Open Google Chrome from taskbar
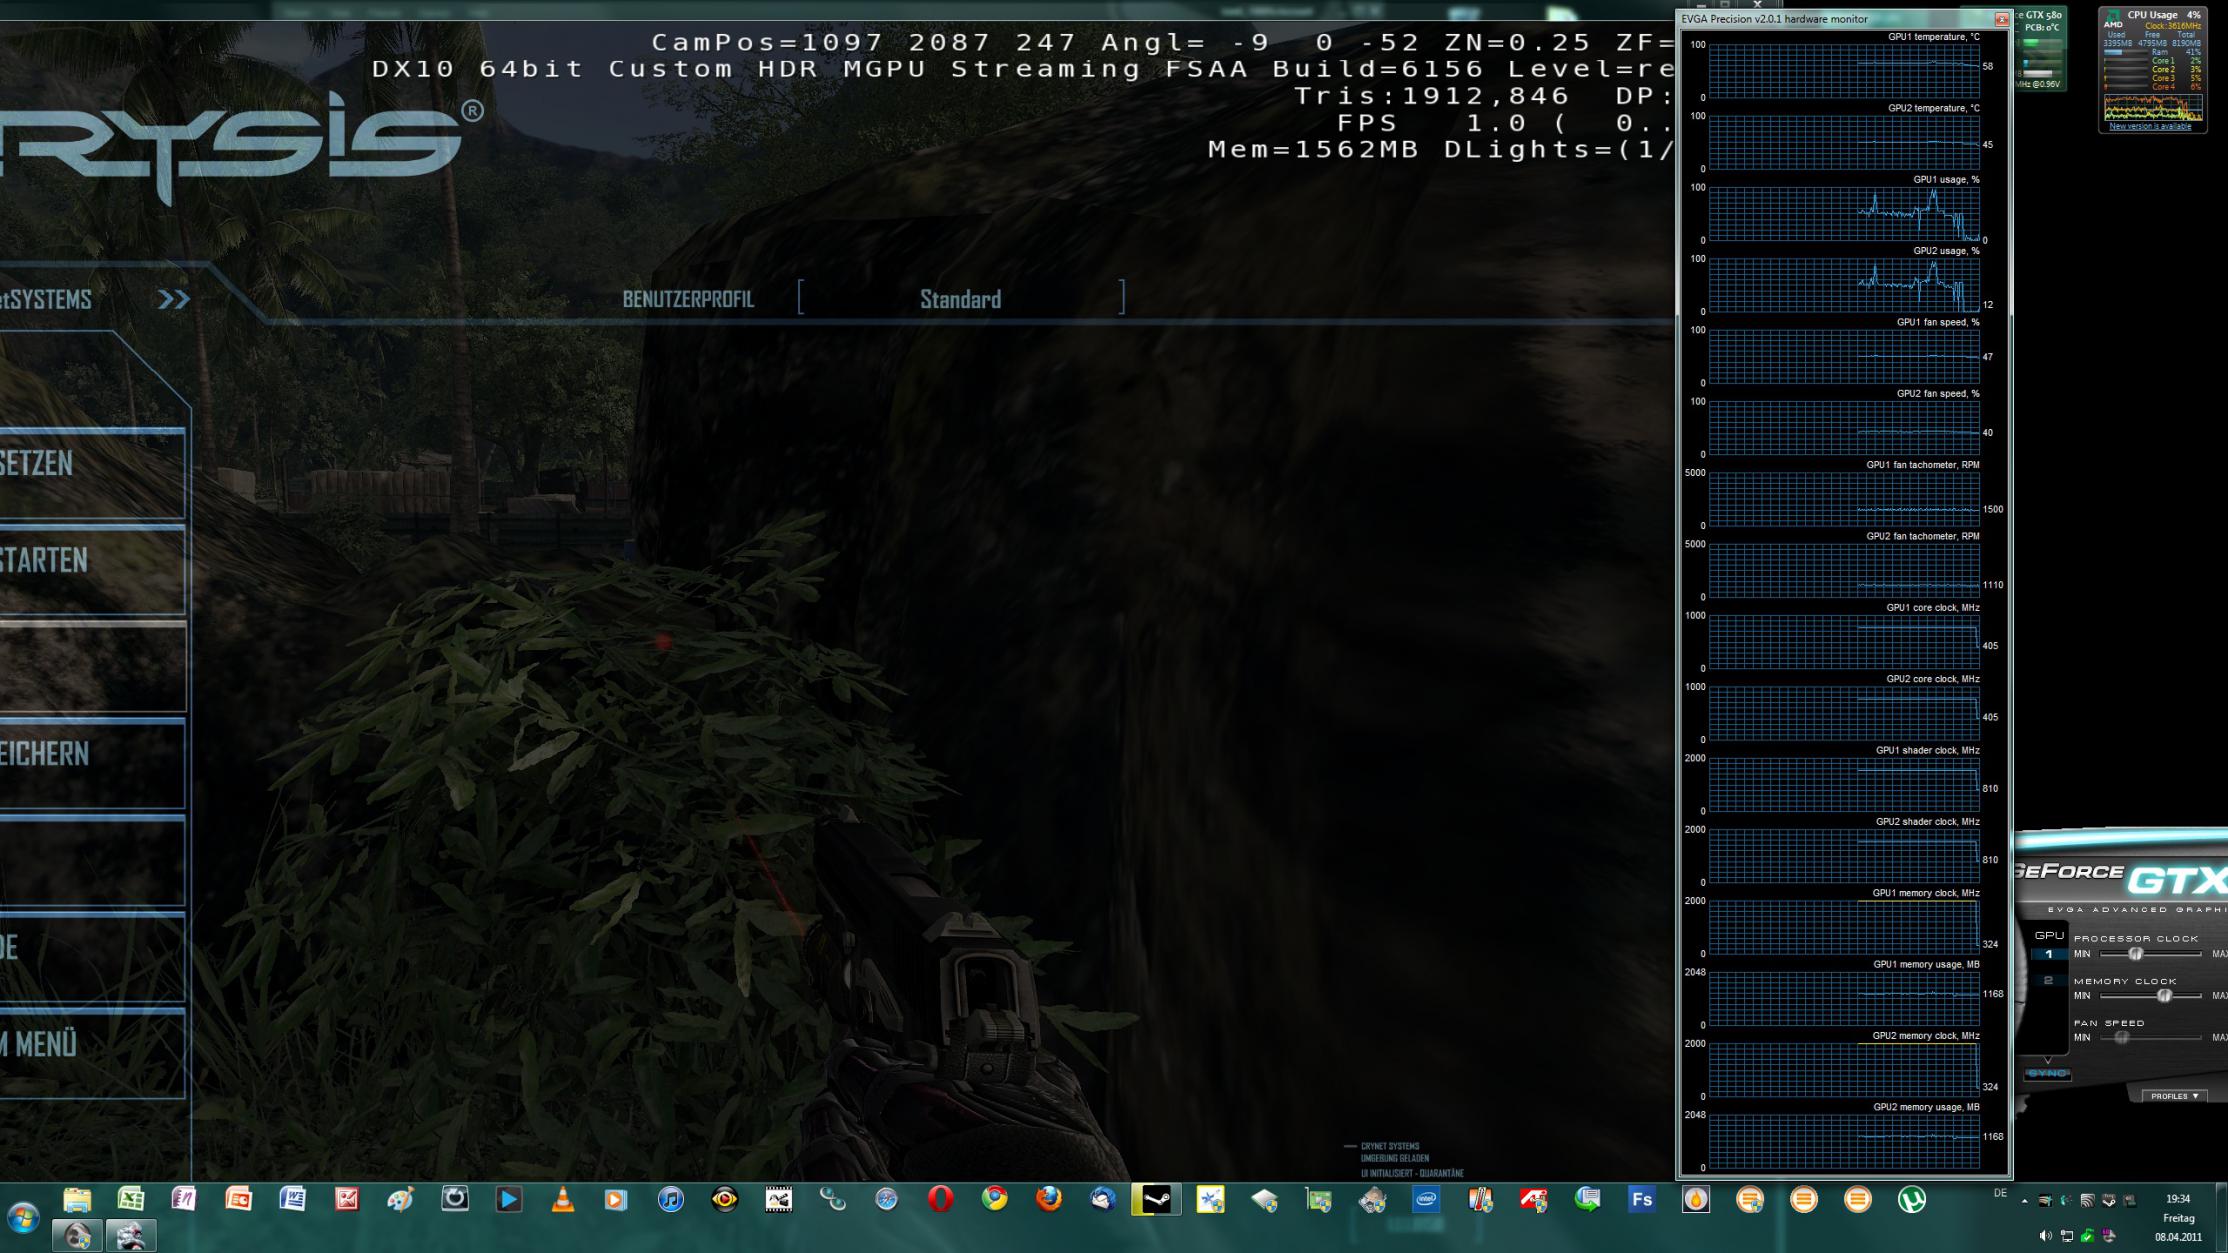 click(994, 1199)
